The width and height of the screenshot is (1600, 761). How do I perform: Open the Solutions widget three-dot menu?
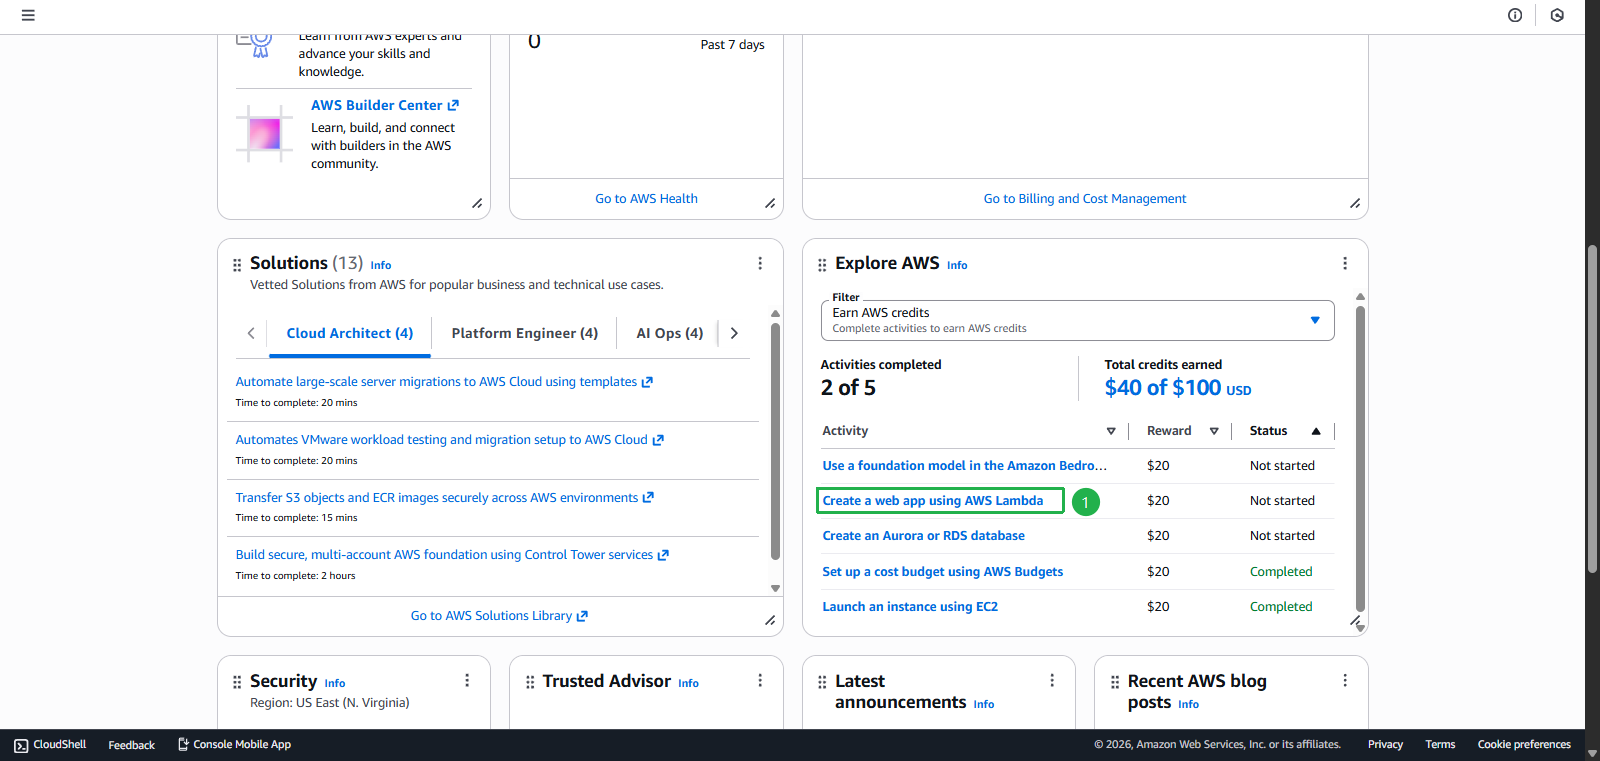point(760,263)
